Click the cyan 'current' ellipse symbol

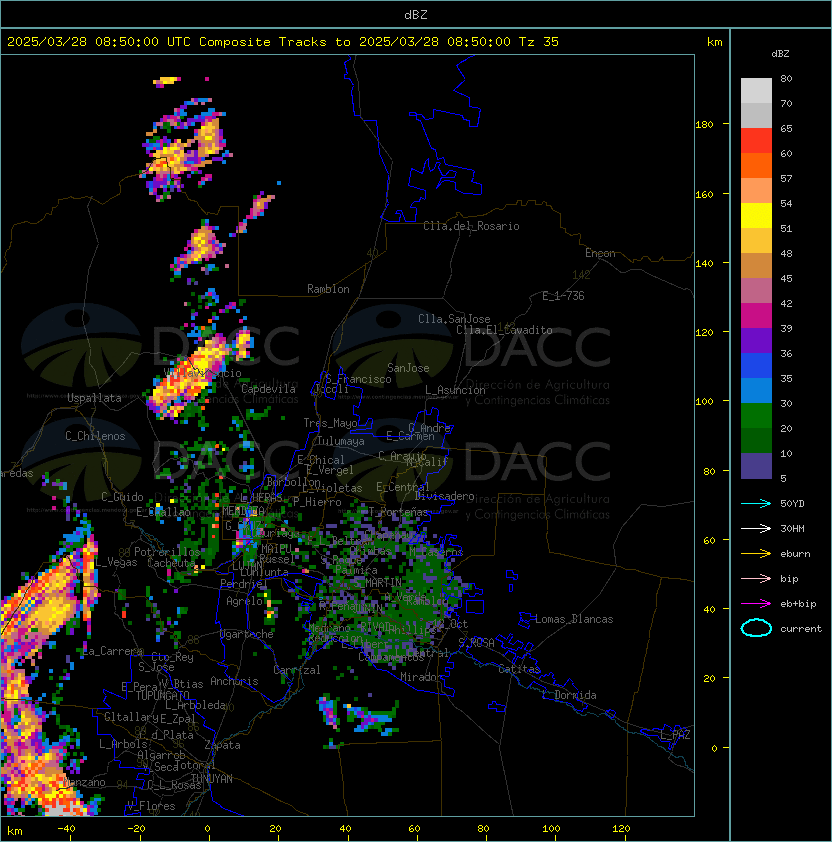[756, 628]
